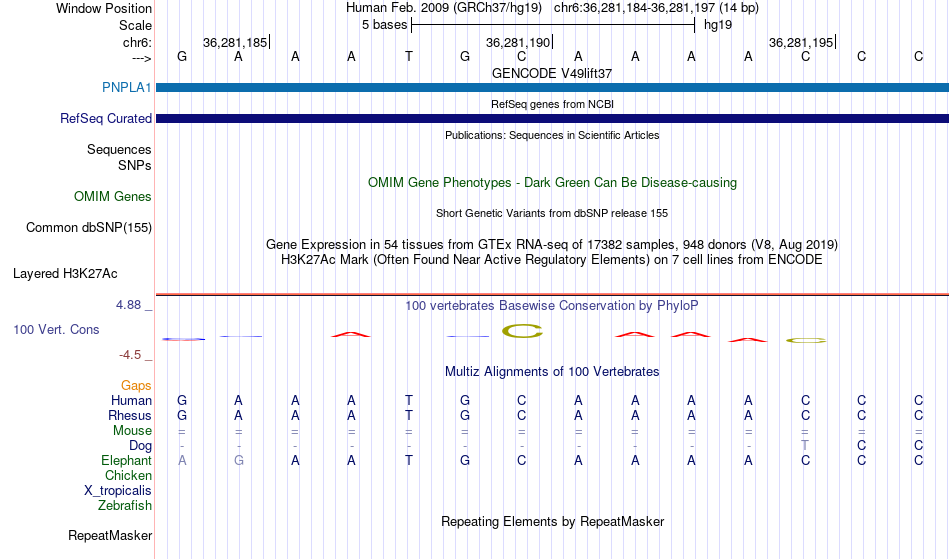This screenshot has width=950, height=559.
Task: Click the RepeatMasker track label
Action: pos(110,535)
